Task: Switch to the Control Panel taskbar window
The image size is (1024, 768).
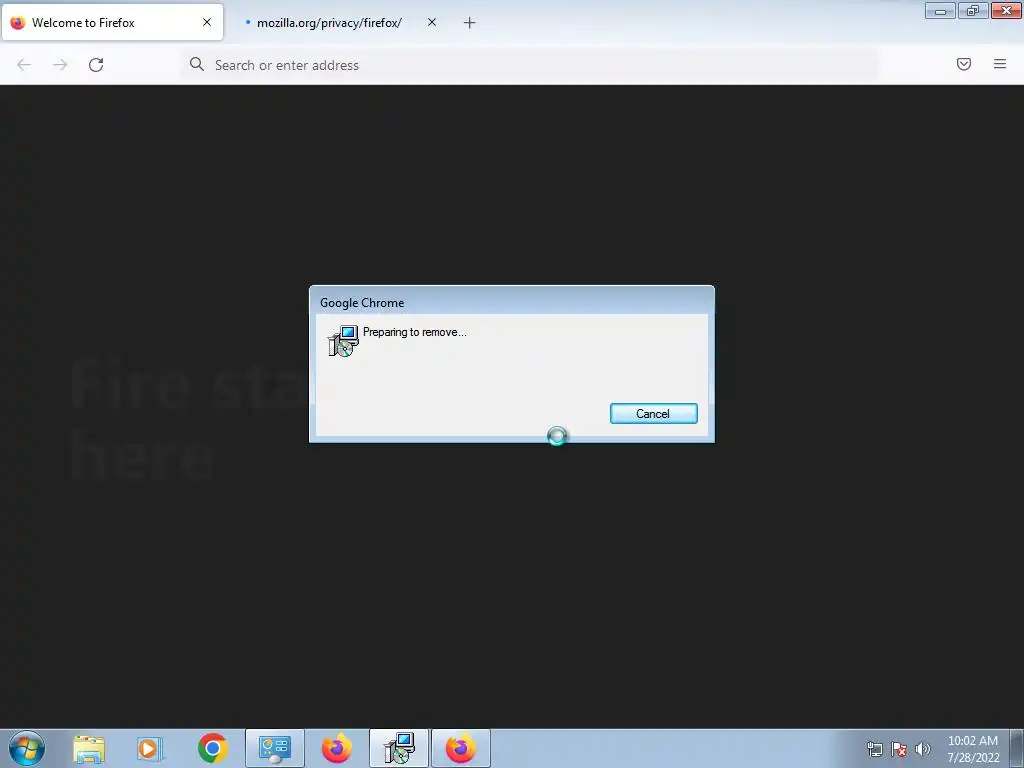Action: click(274, 749)
